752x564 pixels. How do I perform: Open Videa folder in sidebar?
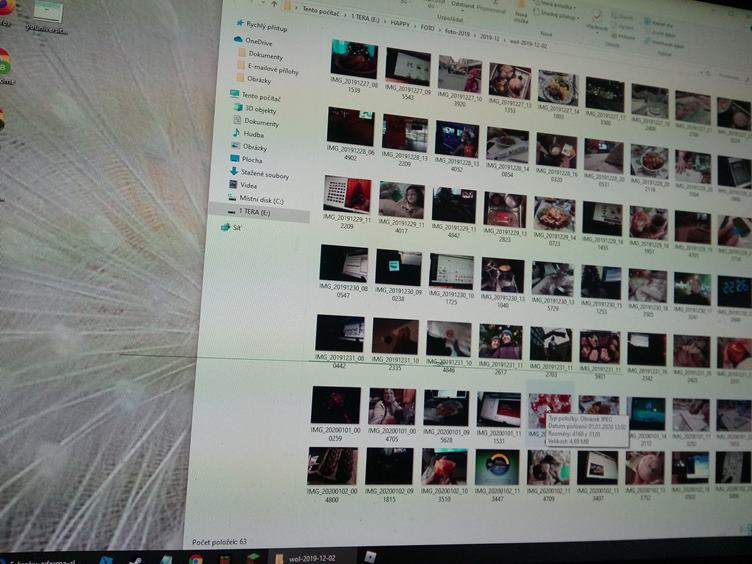pyautogui.click(x=243, y=185)
